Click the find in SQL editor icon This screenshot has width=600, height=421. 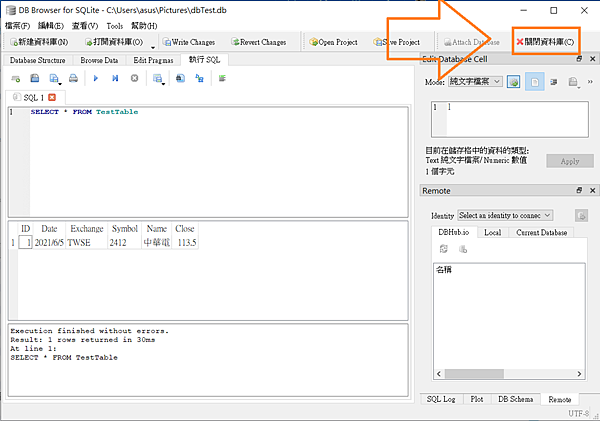tap(180, 78)
